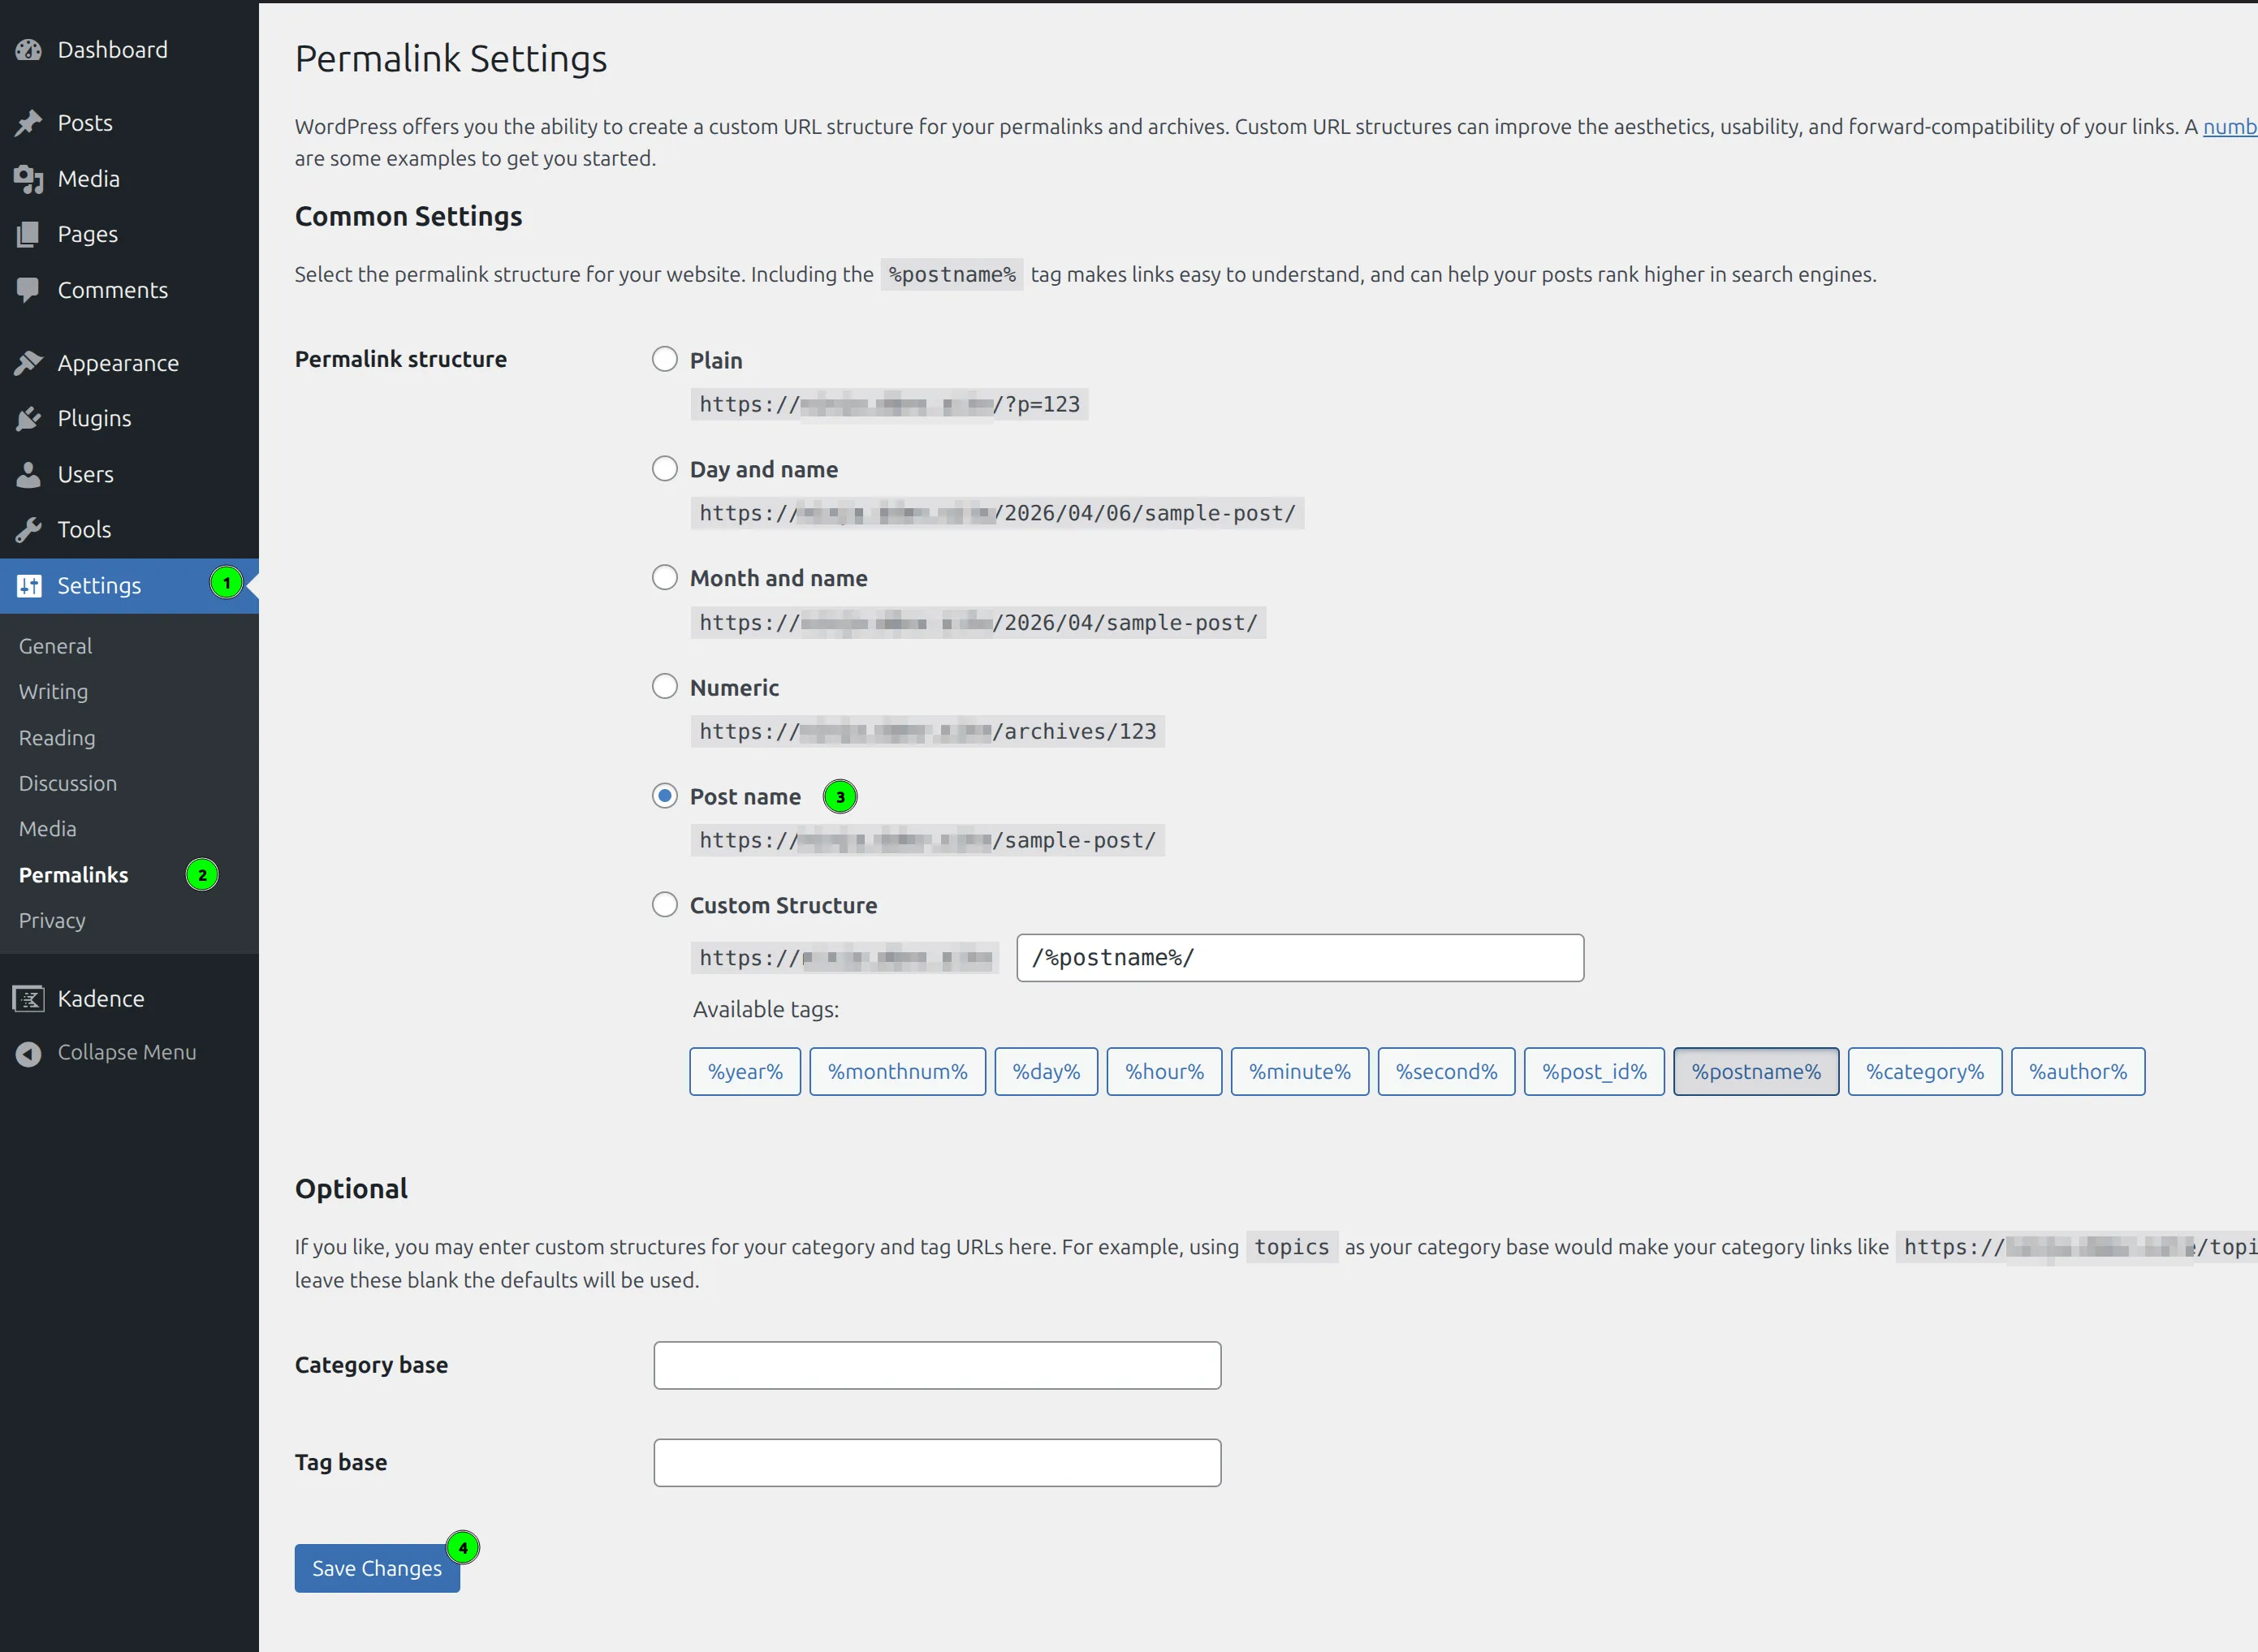Click the Pages icon in sidebar
This screenshot has height=1652, width=2258.
click(x=29, y=234)
